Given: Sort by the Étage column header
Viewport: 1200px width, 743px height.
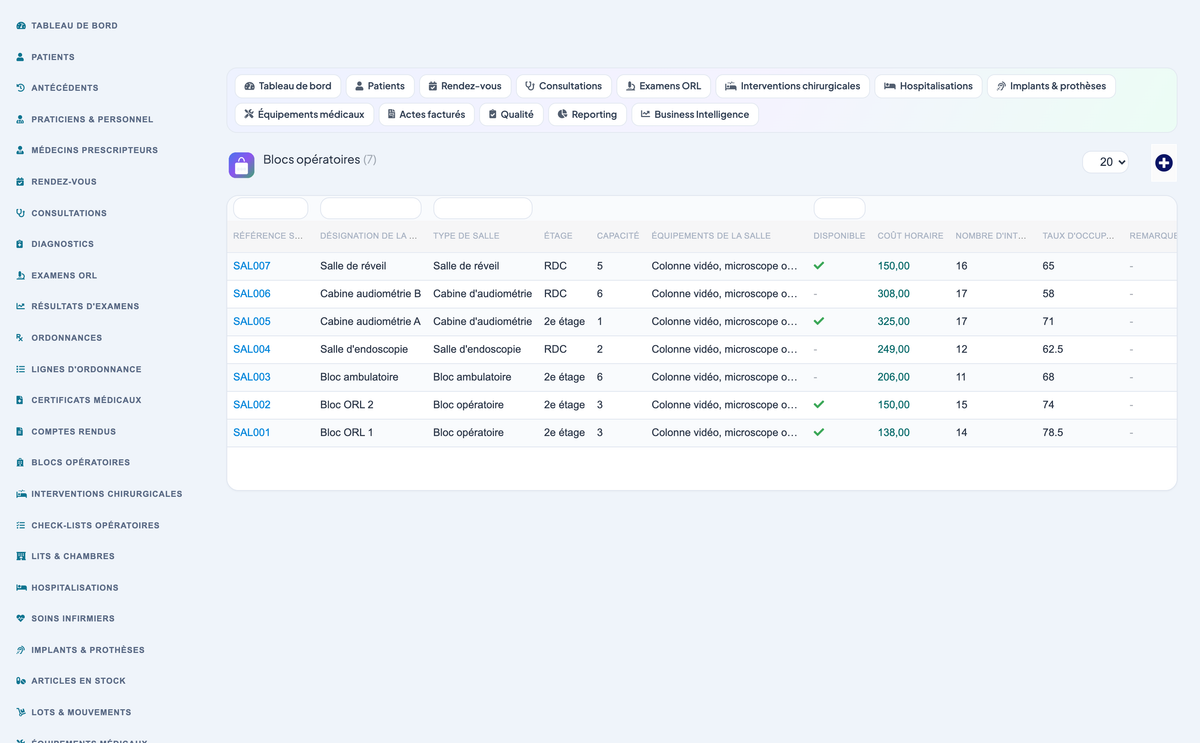Looking at the screenshot, I should pyautogui.click(x=558, y=236).
